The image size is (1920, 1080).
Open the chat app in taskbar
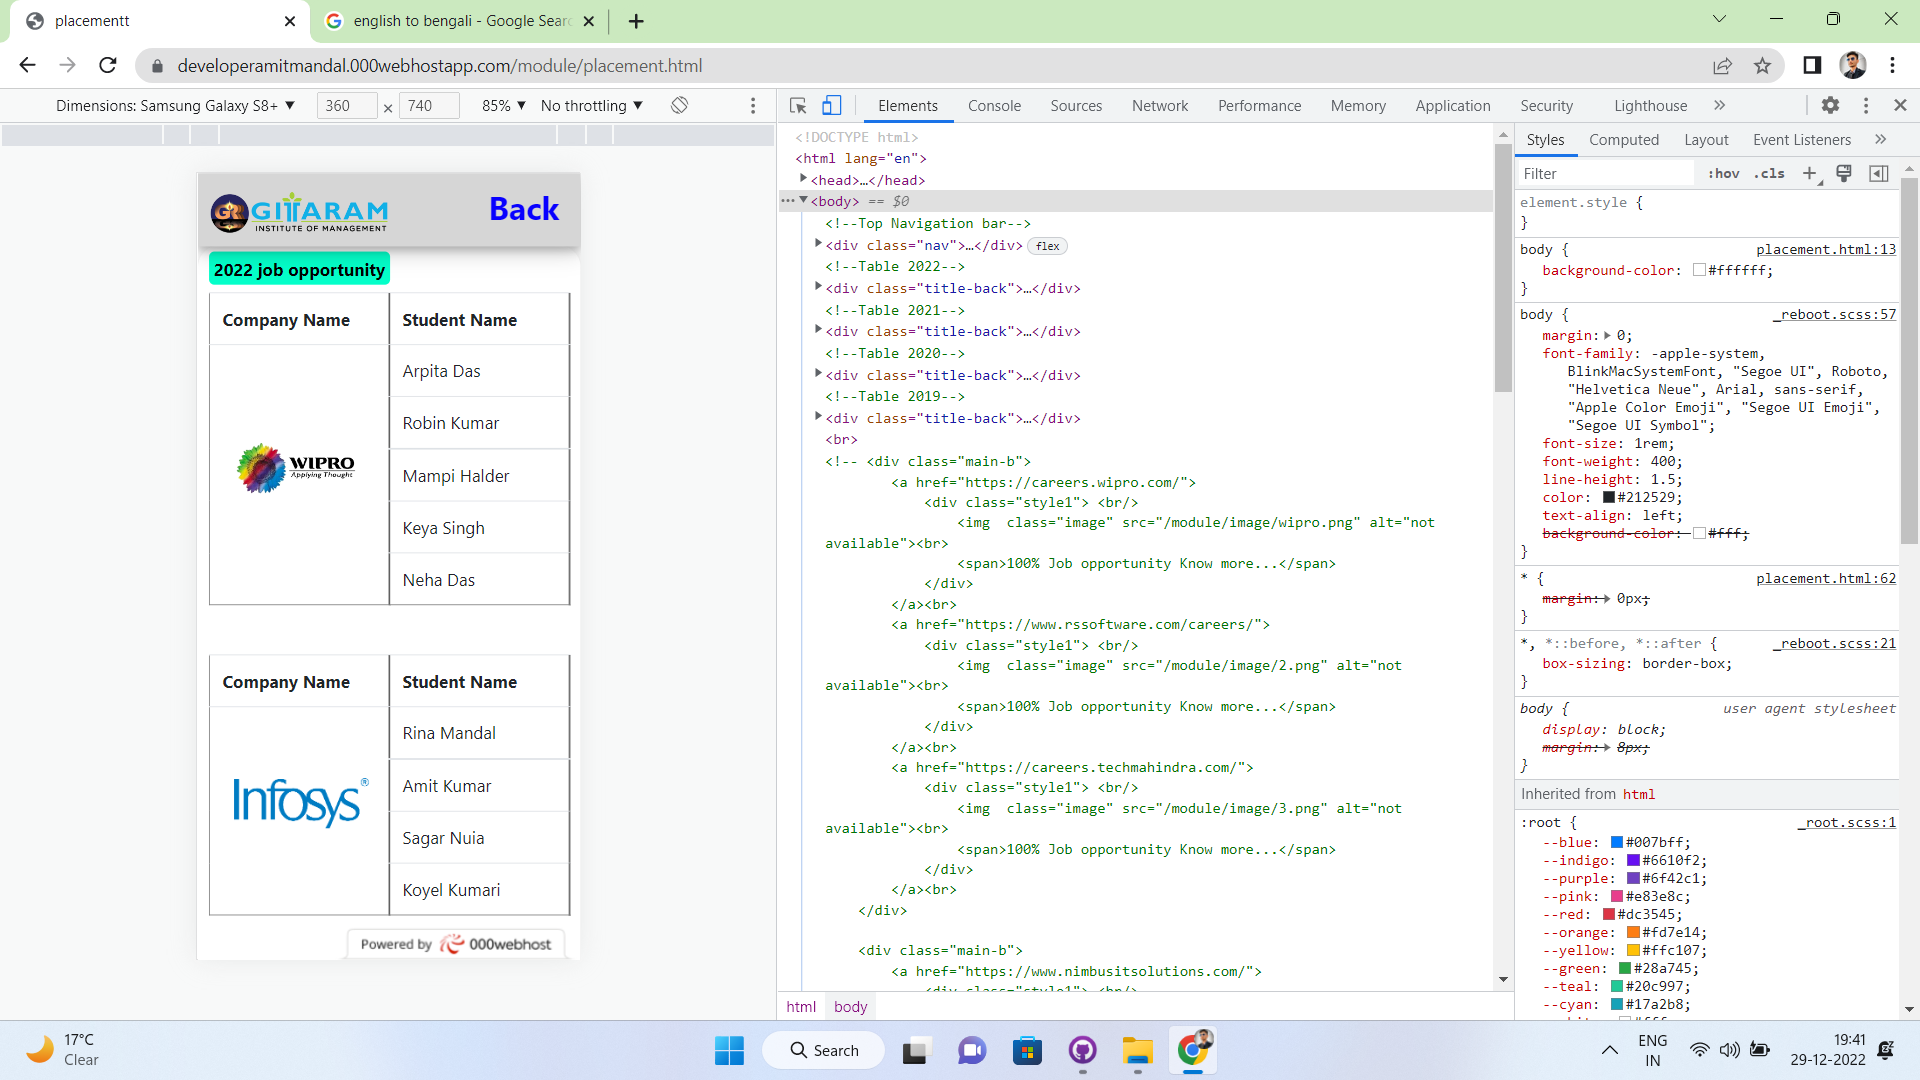pyautogui.click(x=971, y=1051)
